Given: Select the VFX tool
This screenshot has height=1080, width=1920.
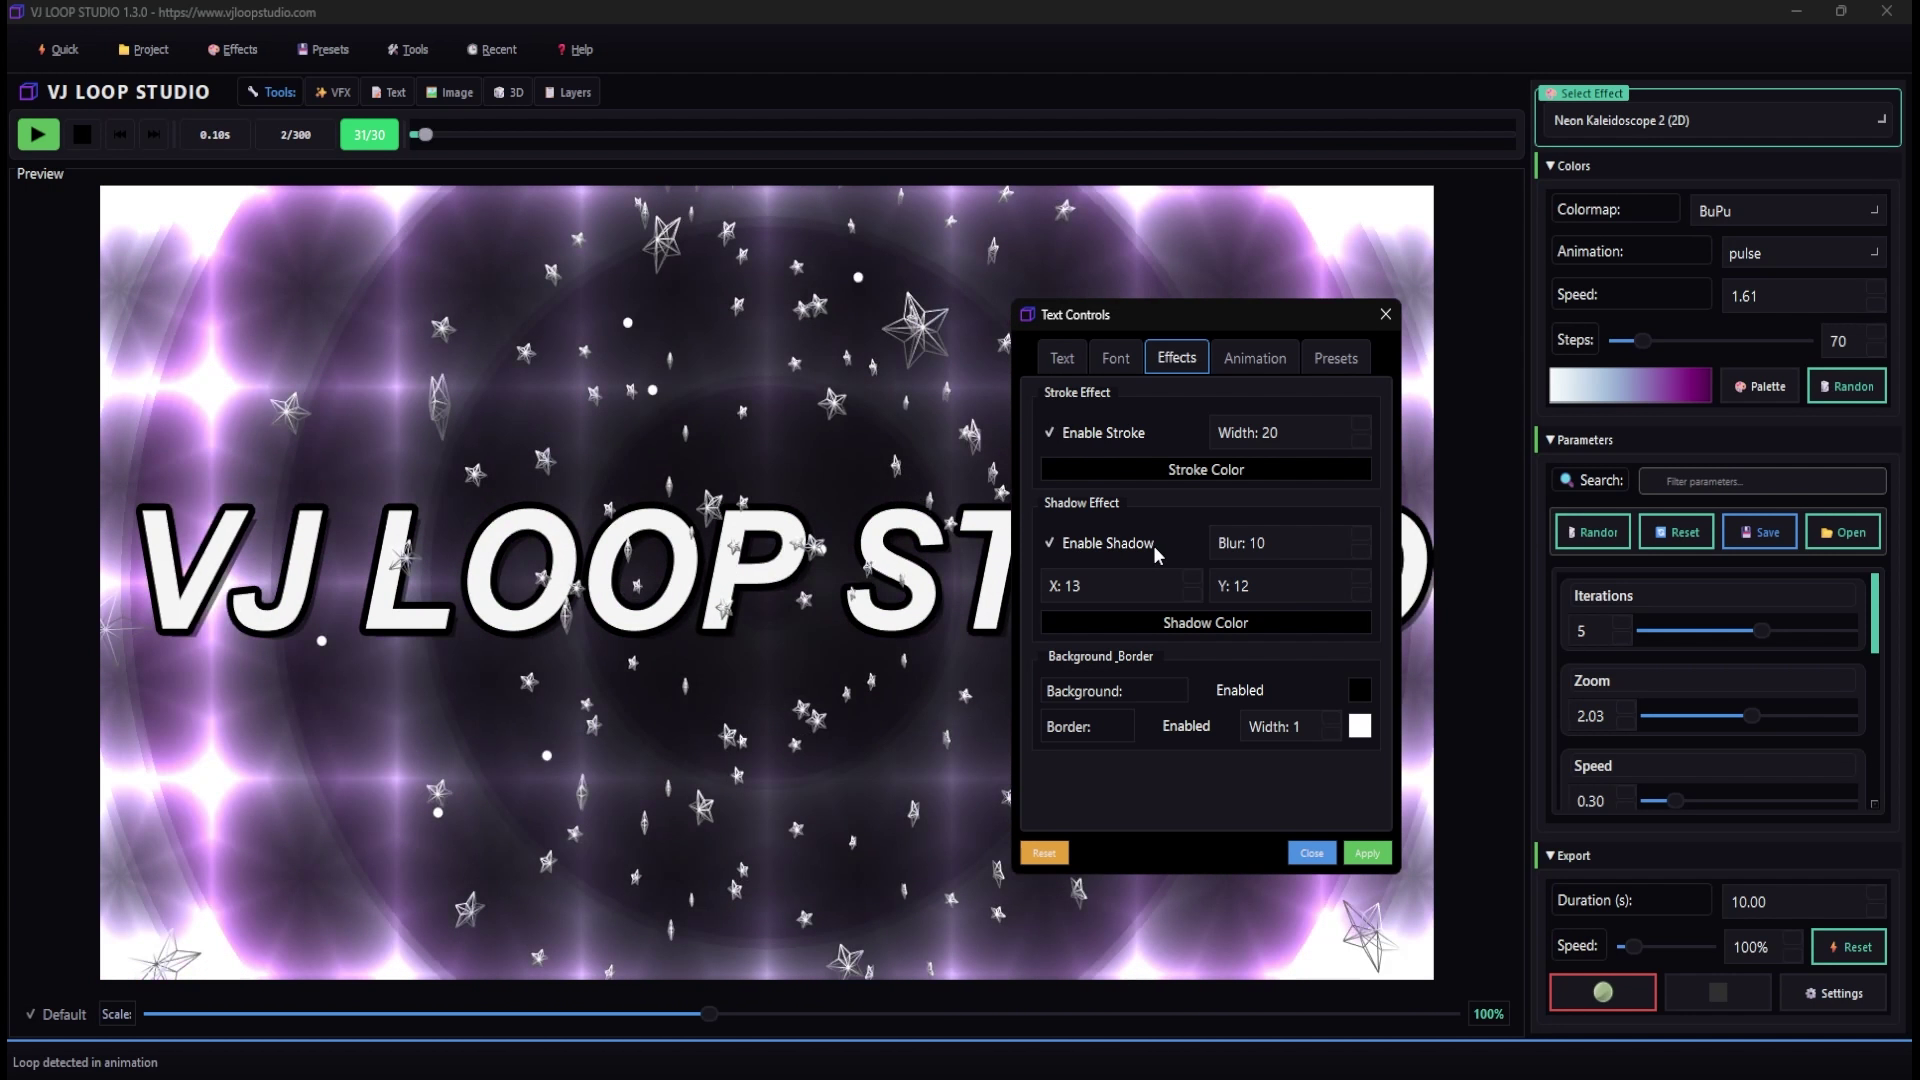Looking at the screenshot, I should click(332, 91).
